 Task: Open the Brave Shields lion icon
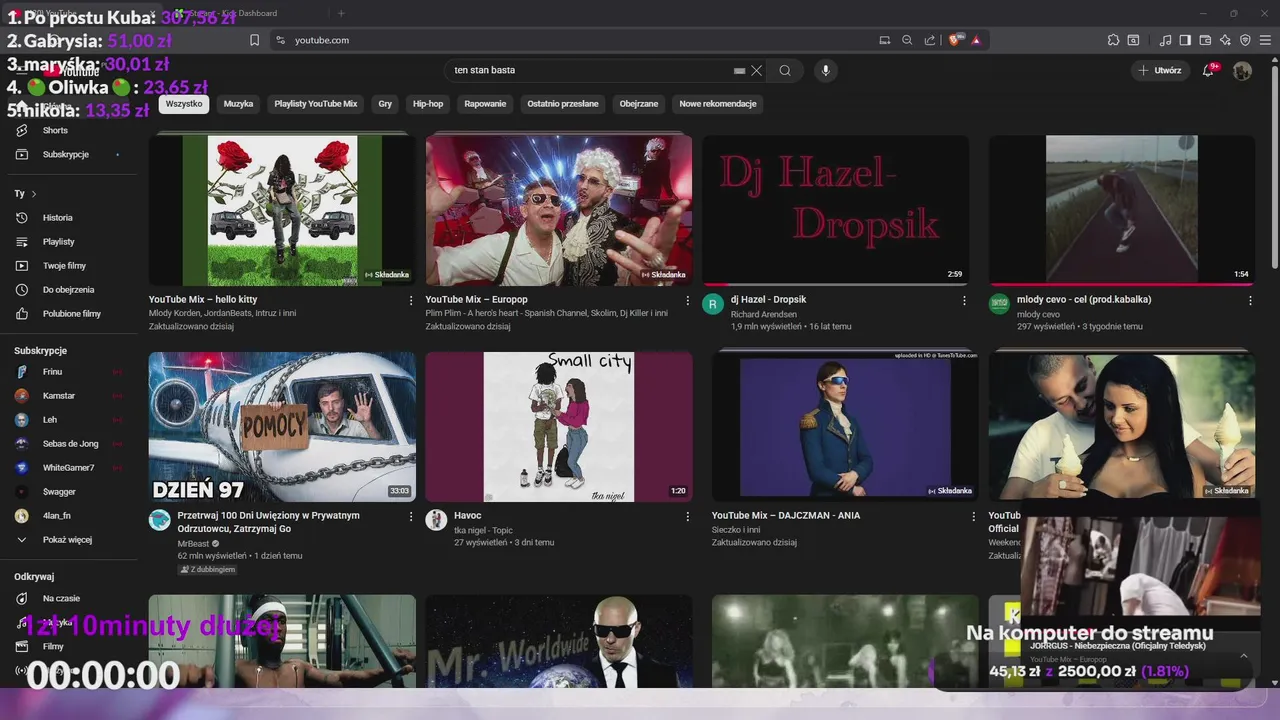[x=954, y=40]
